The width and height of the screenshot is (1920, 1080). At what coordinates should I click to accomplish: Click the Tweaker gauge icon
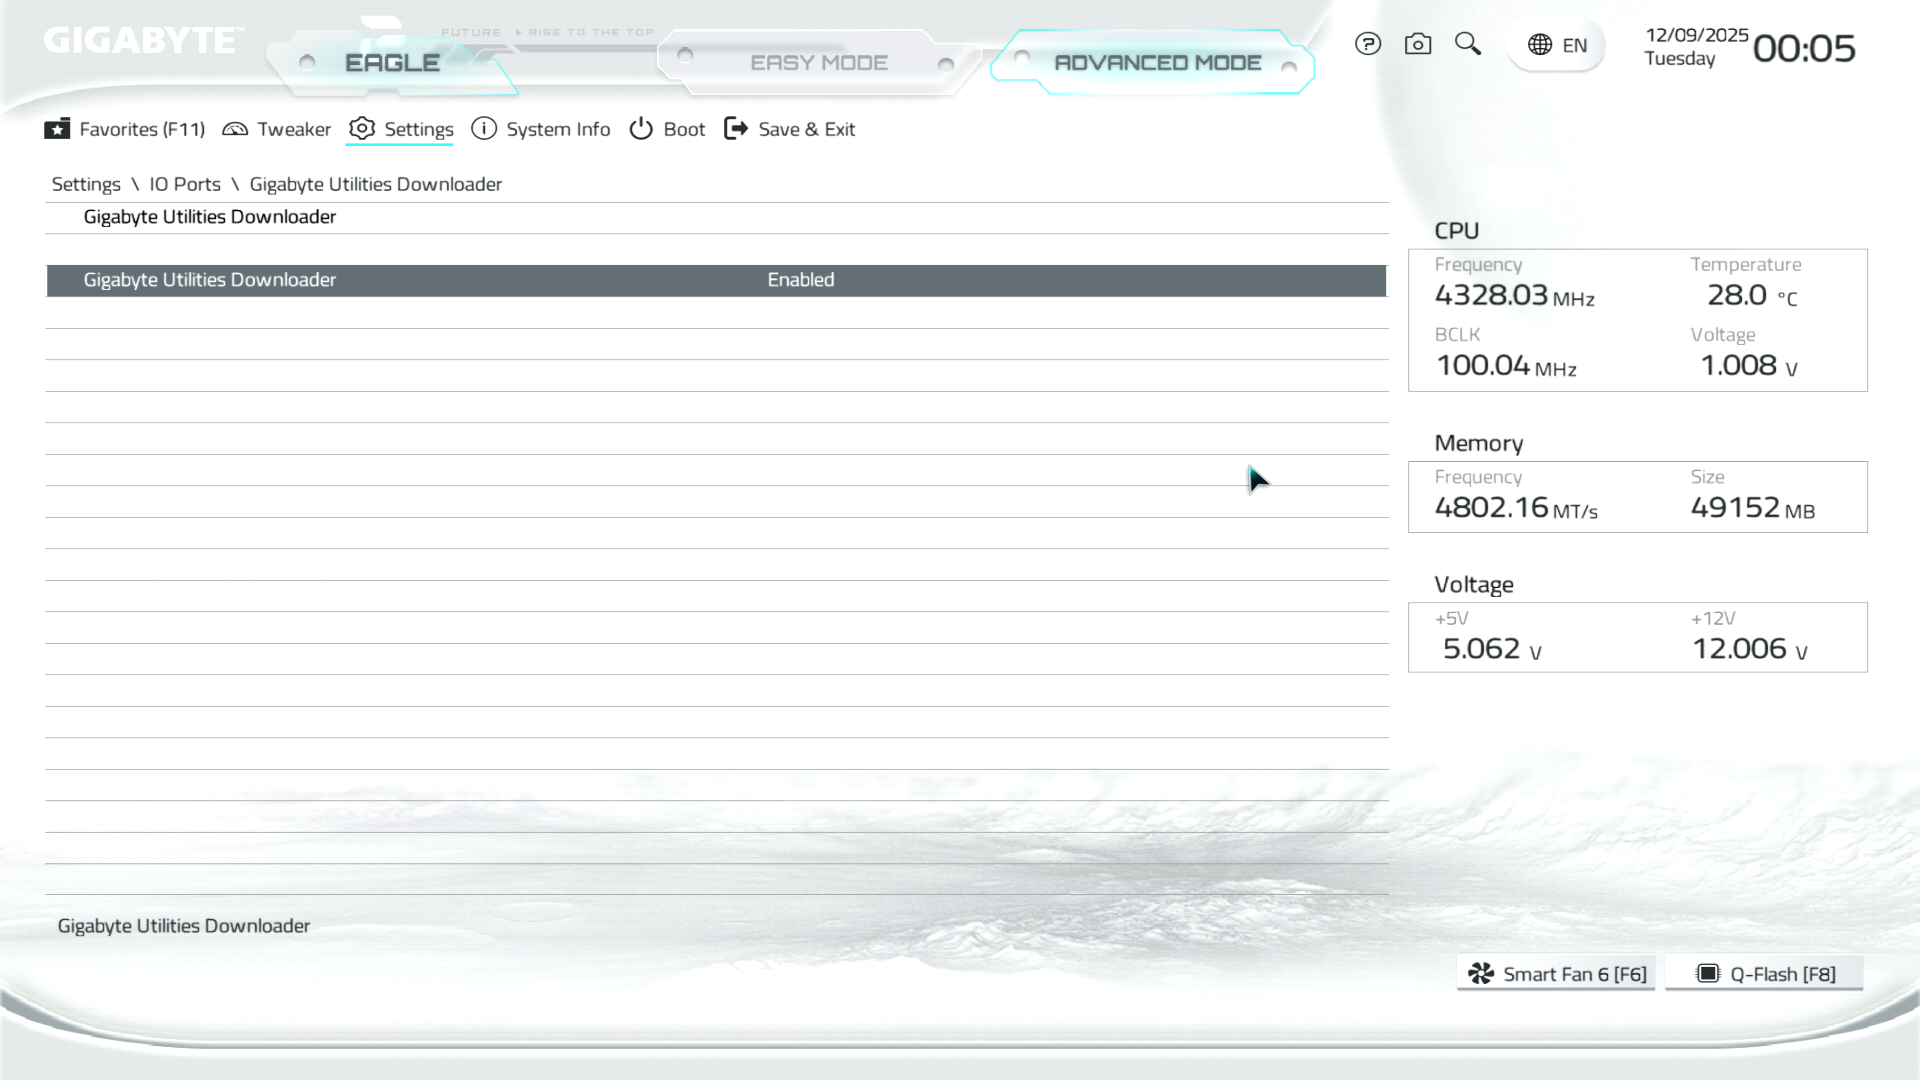tap(235, 129)
